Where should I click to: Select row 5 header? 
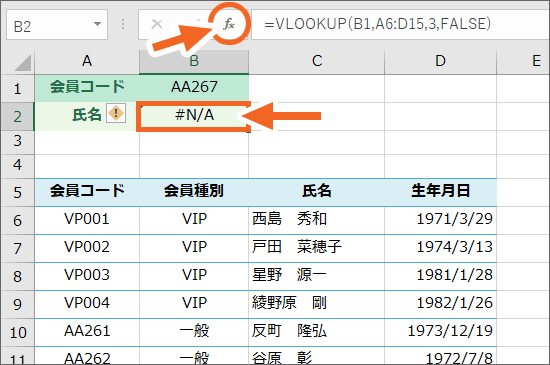coord(17,192)
